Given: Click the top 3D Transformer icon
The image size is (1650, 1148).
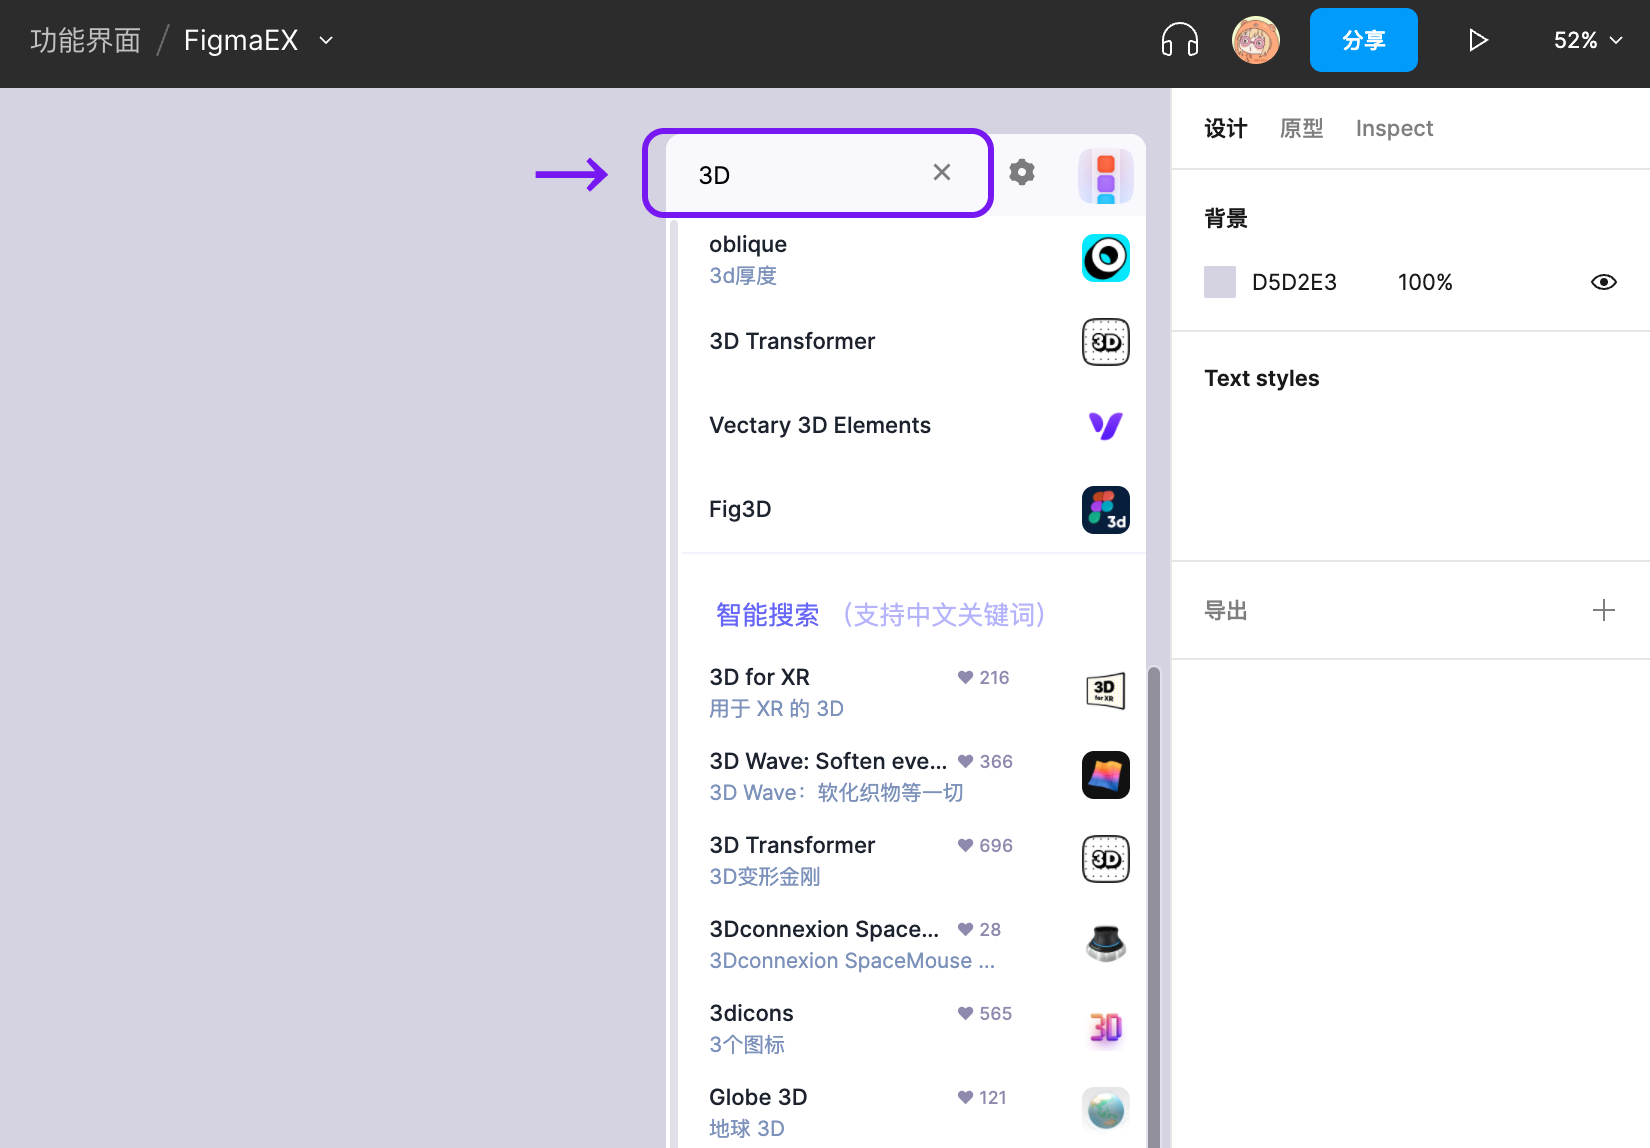Looking at the screenshot, I should (x=1106, y=342).
